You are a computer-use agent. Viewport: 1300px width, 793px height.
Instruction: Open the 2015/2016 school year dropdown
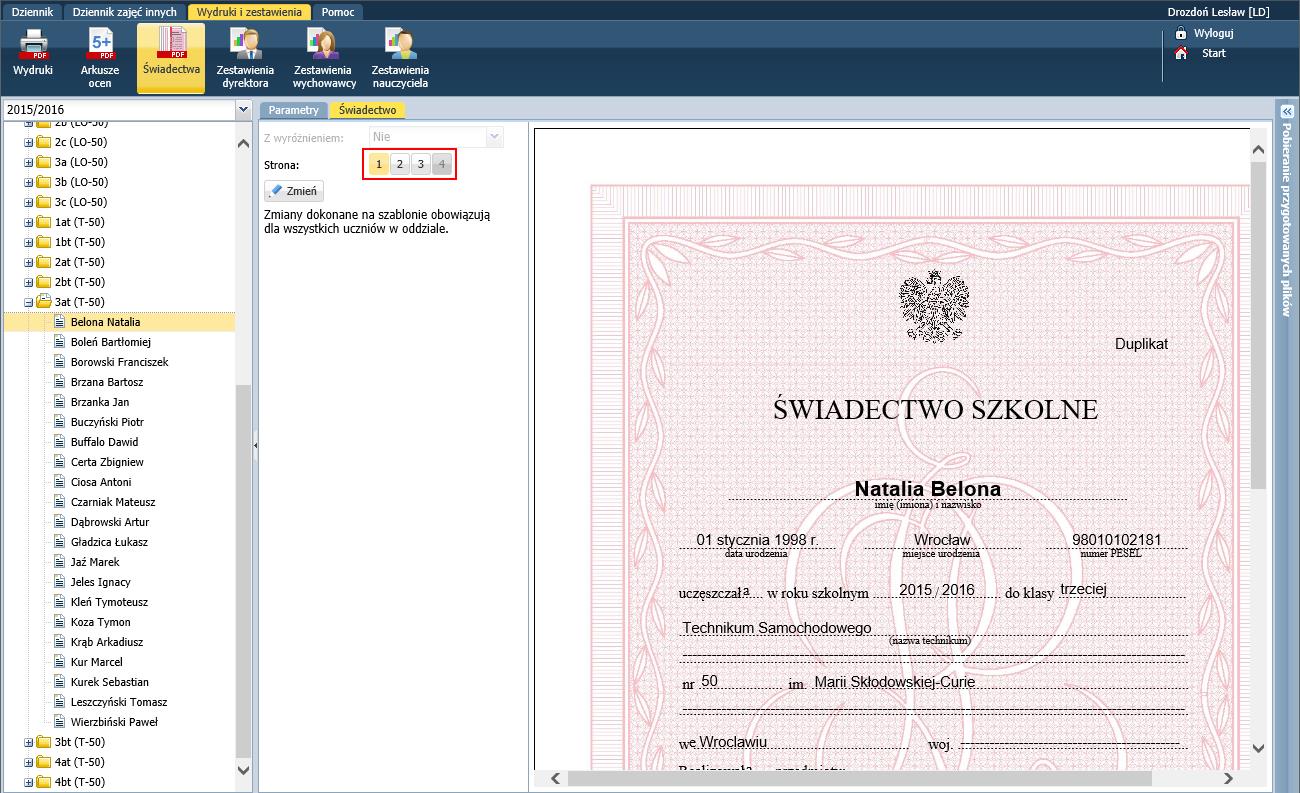tap(243, 110)
